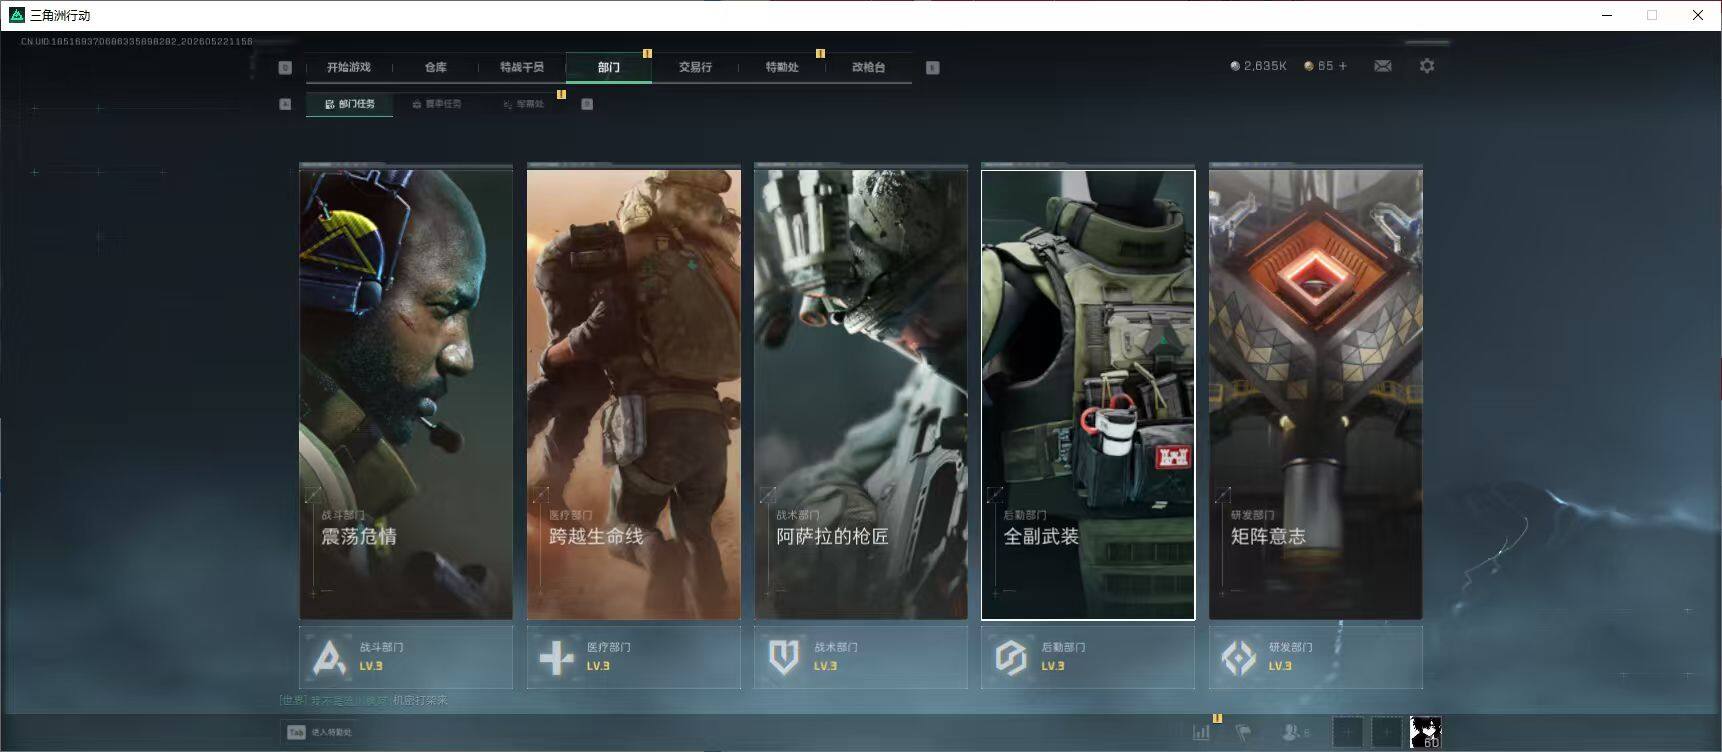
Task: Click the 研发部门 LV.3 button
Action: pyautogui.click(x=1316, y=657)
